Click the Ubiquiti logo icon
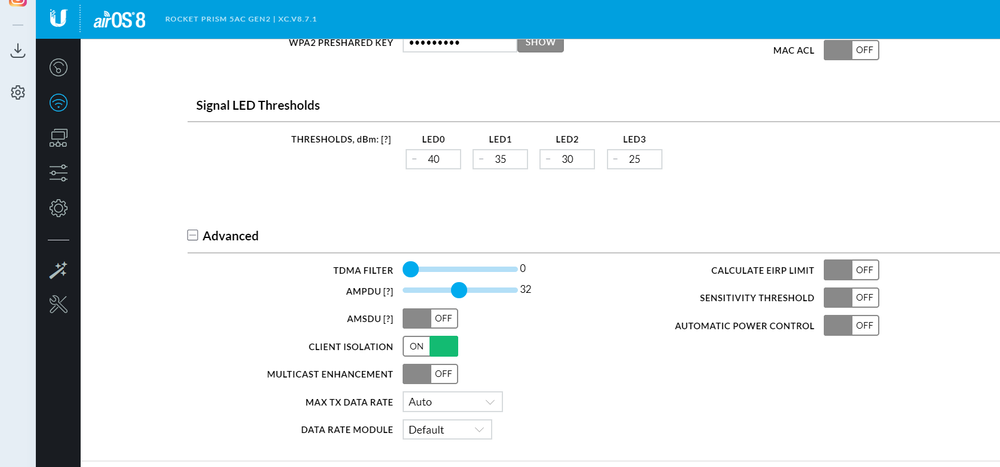This screenshot has width=1000, height=467. click(x=61, y=18)
